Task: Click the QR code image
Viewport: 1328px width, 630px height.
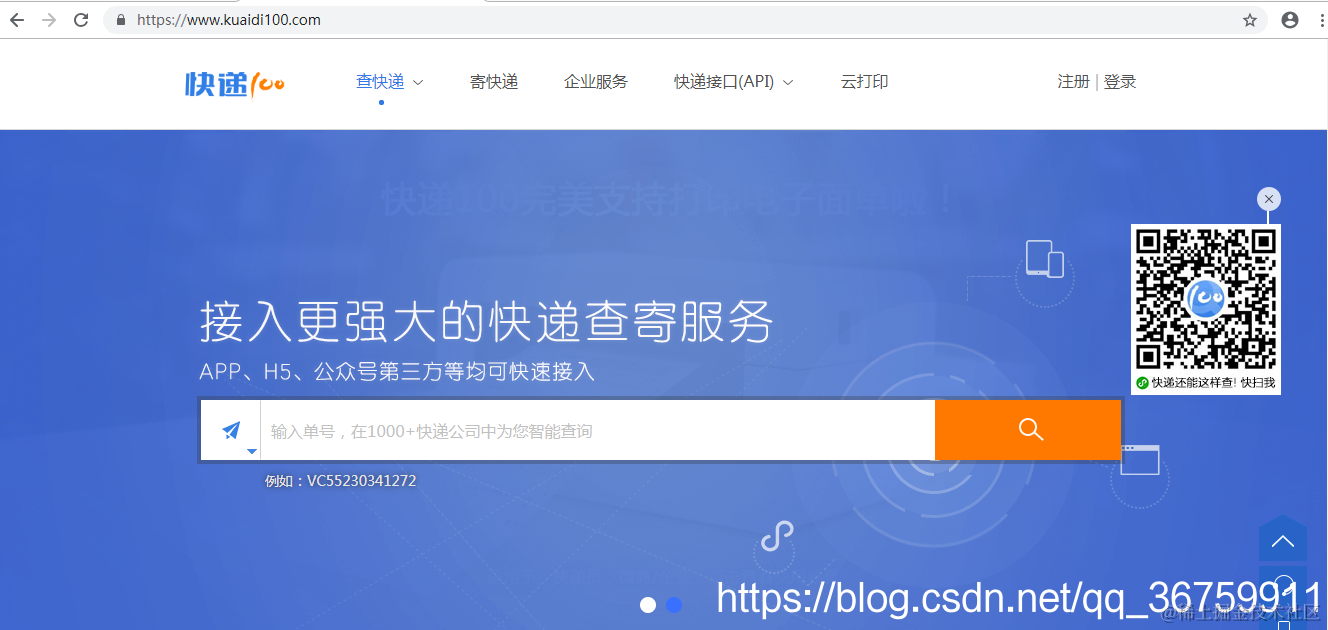Action: [1206, 299]
